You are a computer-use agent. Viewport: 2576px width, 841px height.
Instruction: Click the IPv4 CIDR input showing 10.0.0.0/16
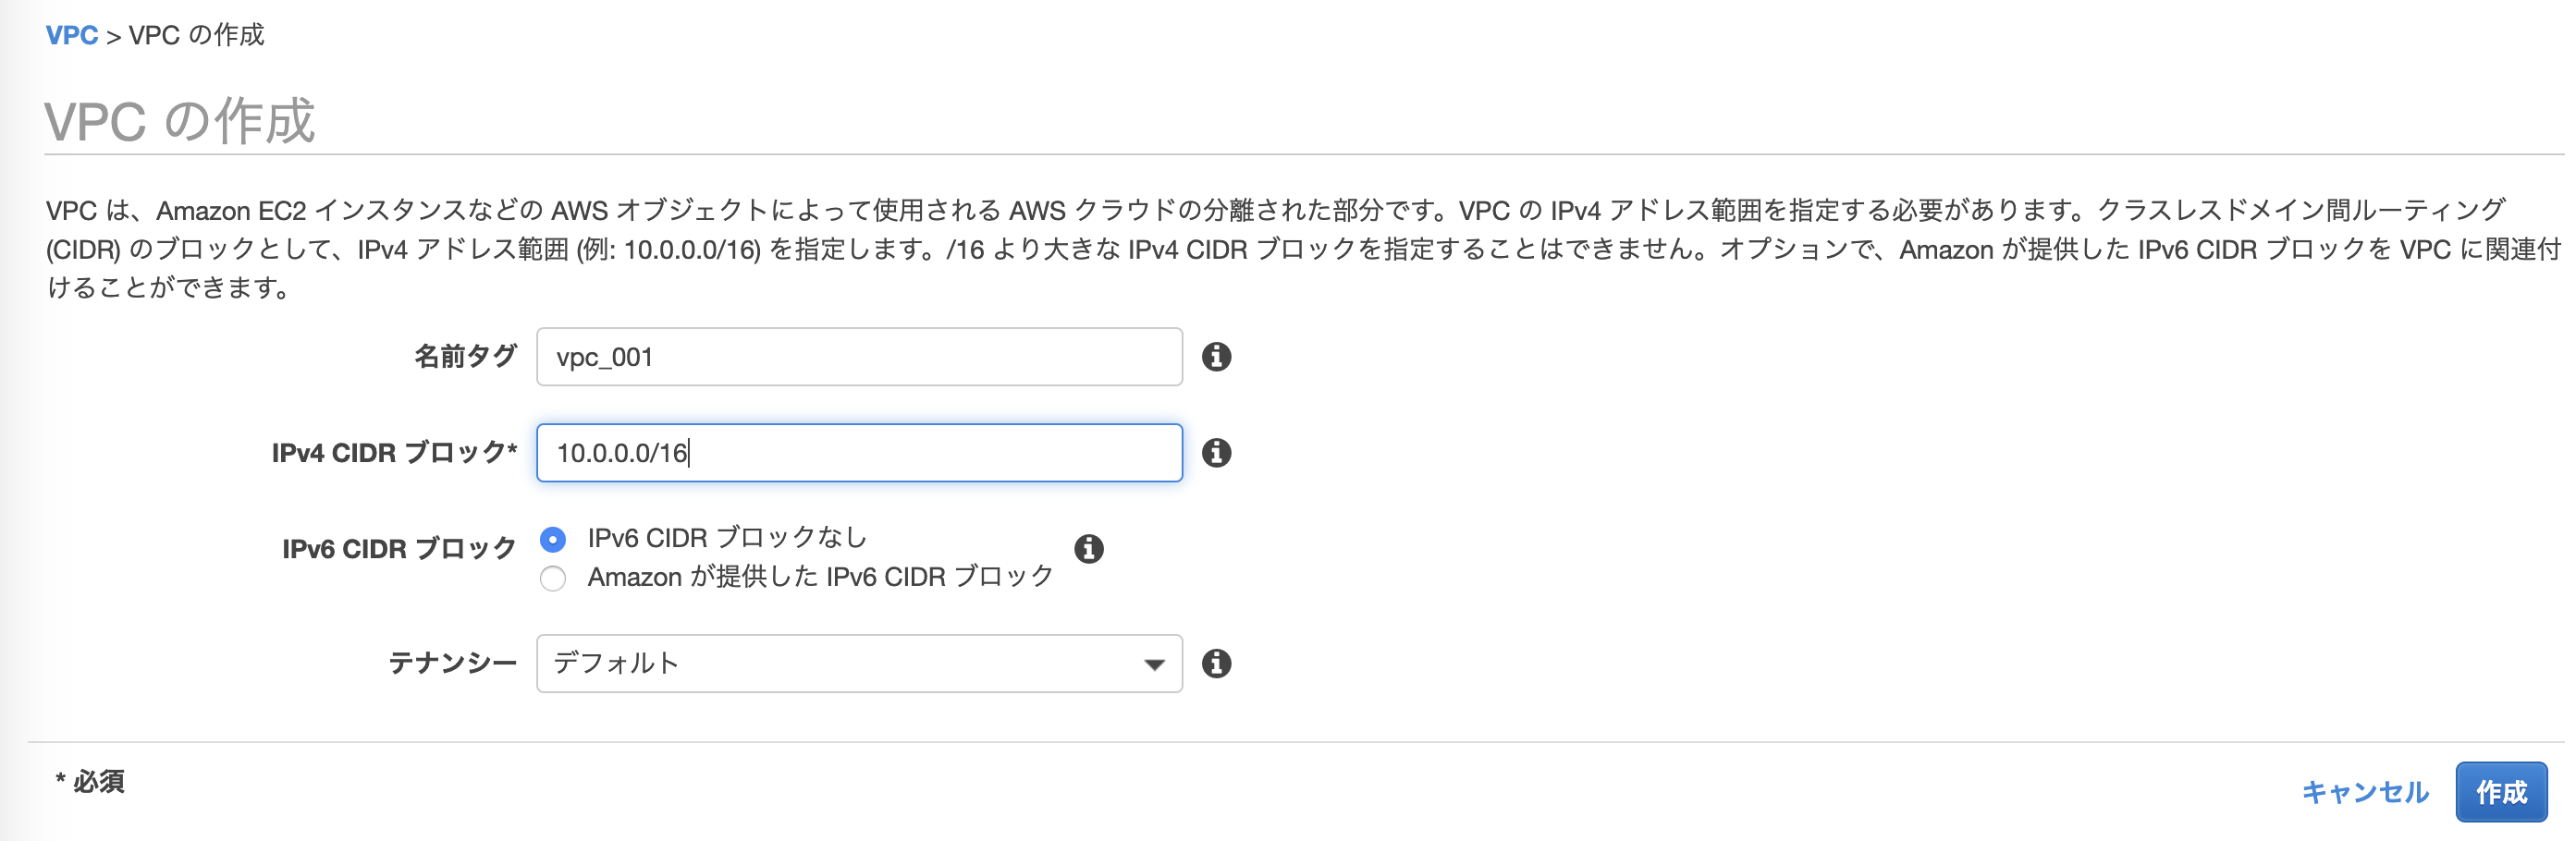click(858, 453)
